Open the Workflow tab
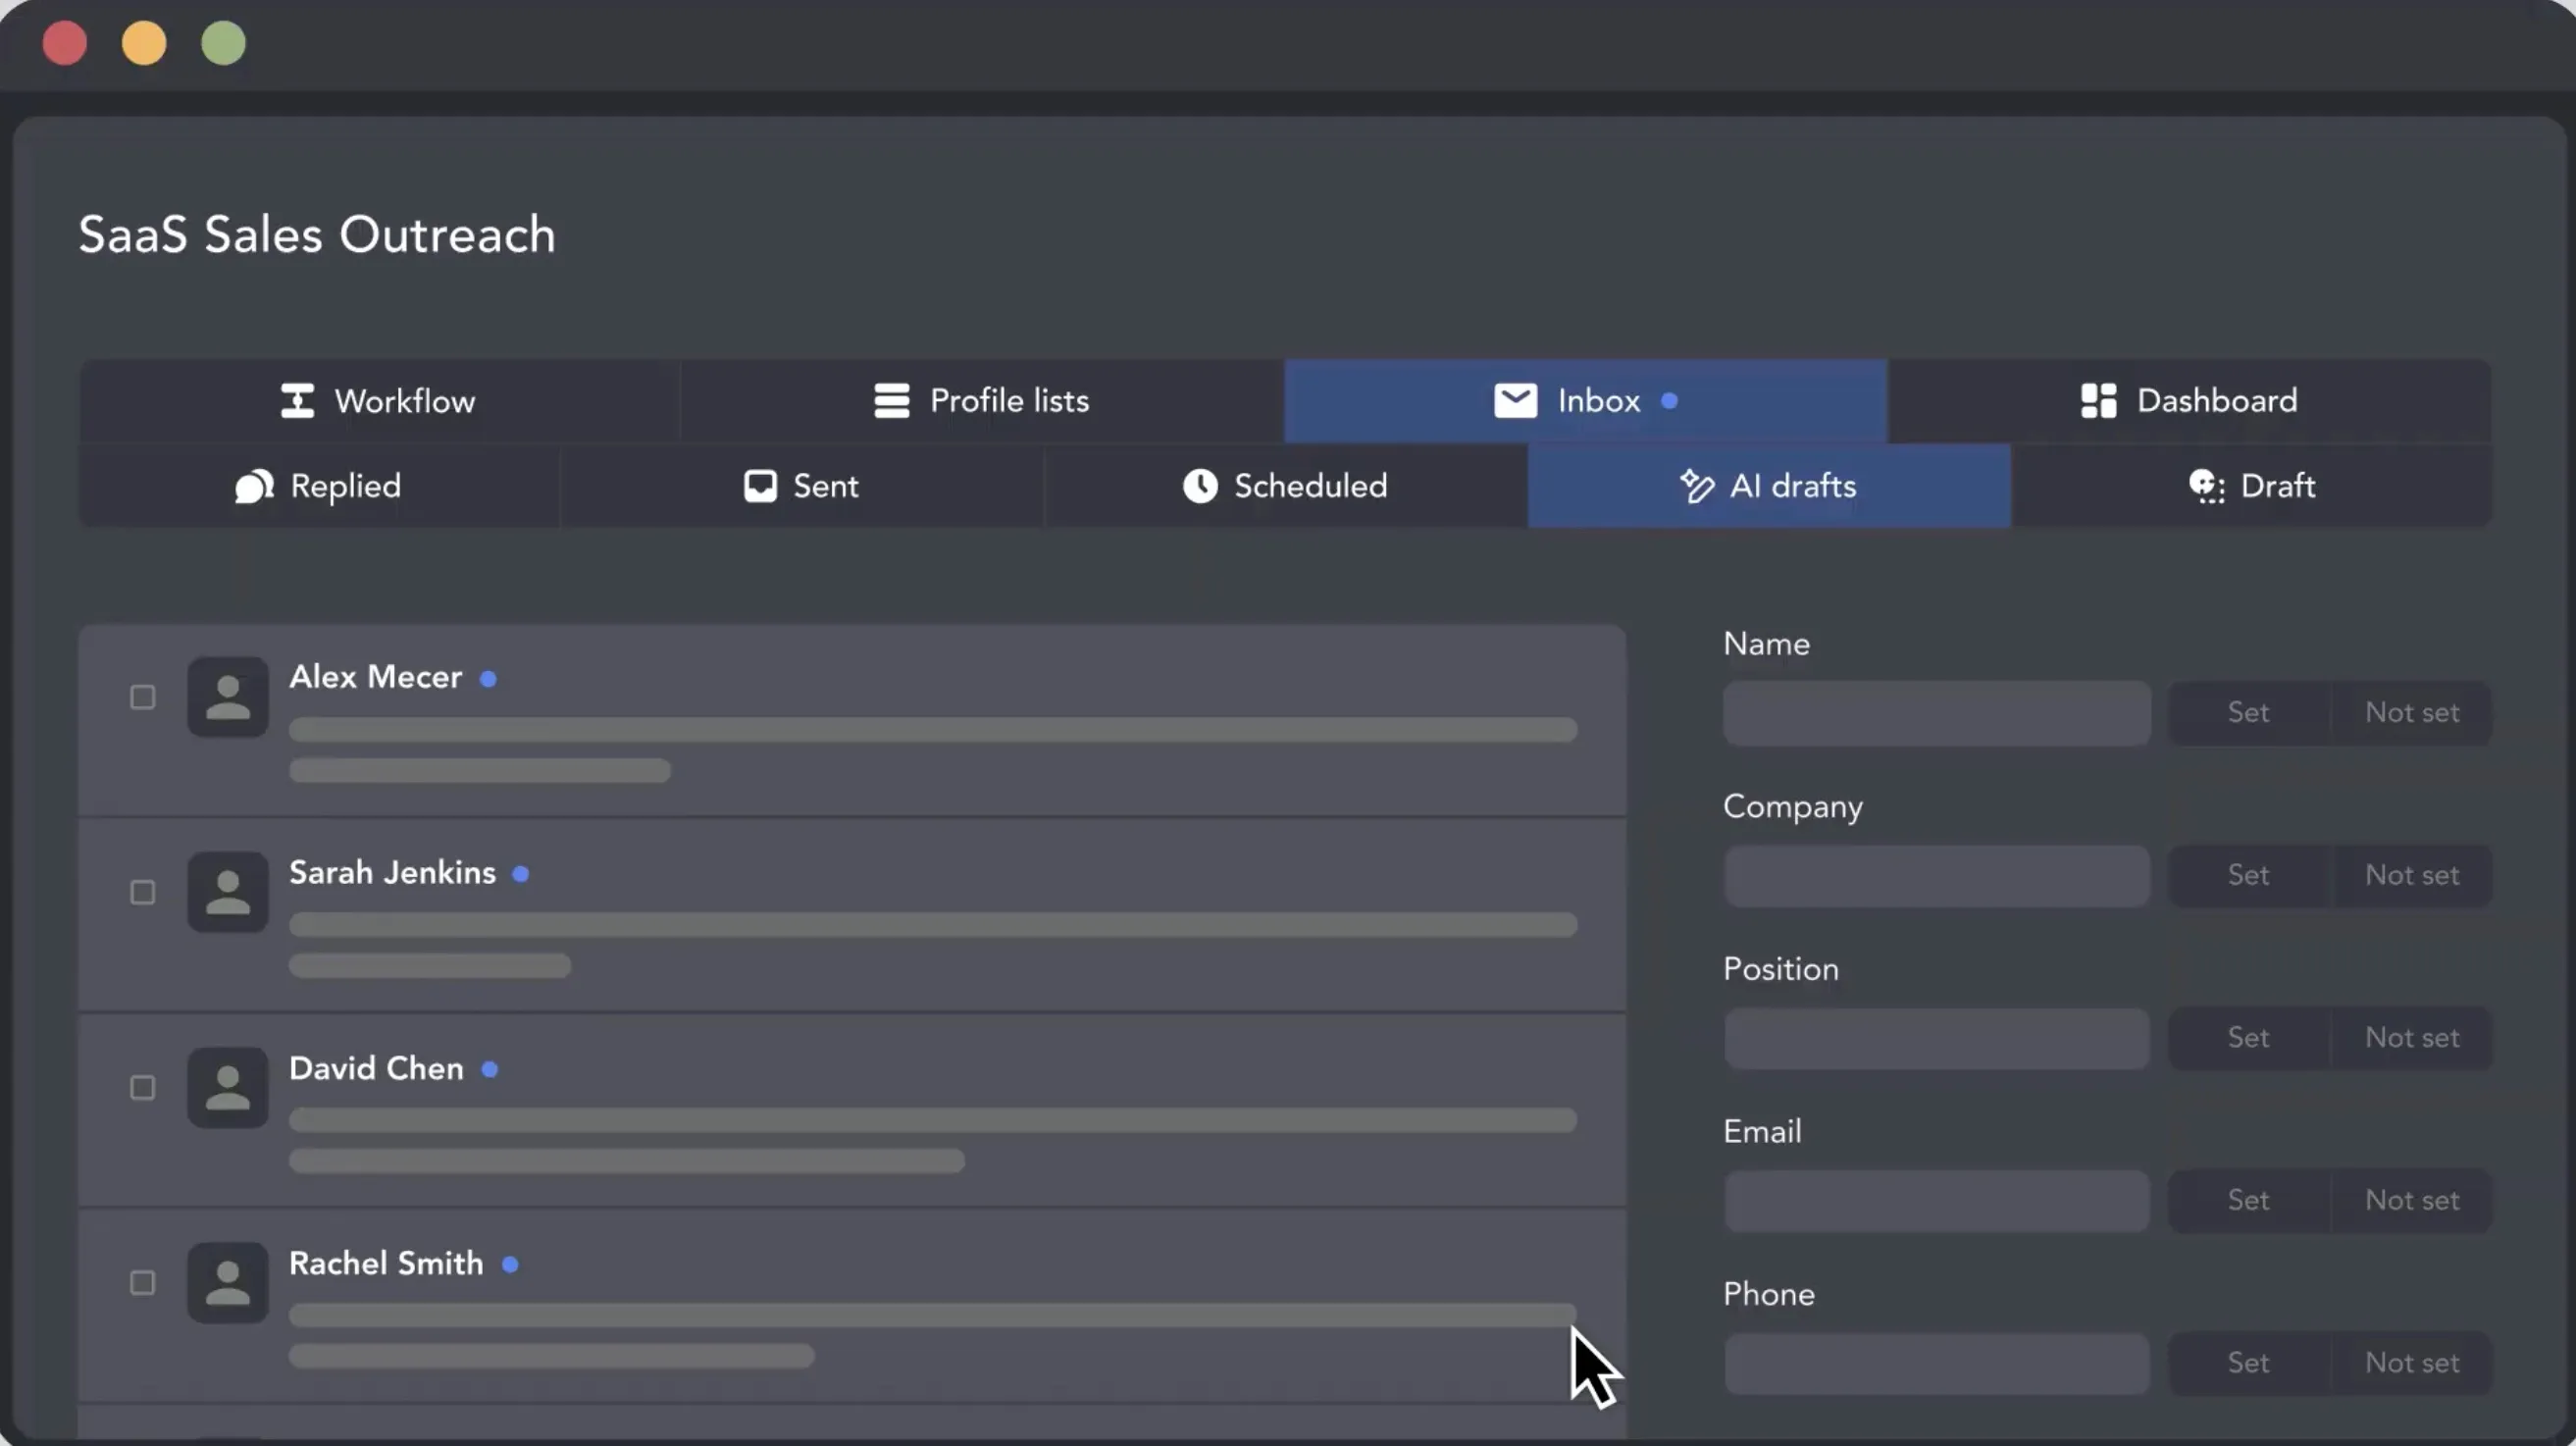This screenshot has width=2576, height=1446. tap(380, 401)
